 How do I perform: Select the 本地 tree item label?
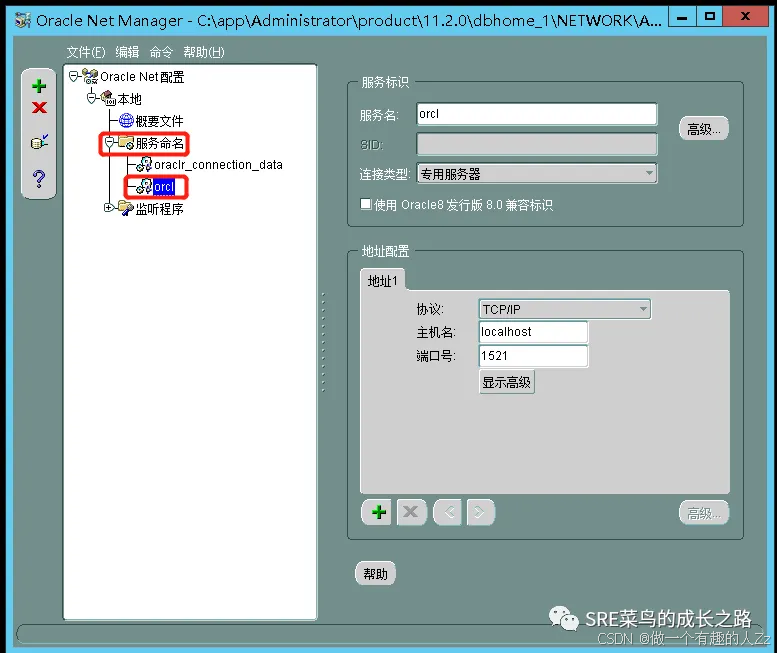click(x=129, y=99)
